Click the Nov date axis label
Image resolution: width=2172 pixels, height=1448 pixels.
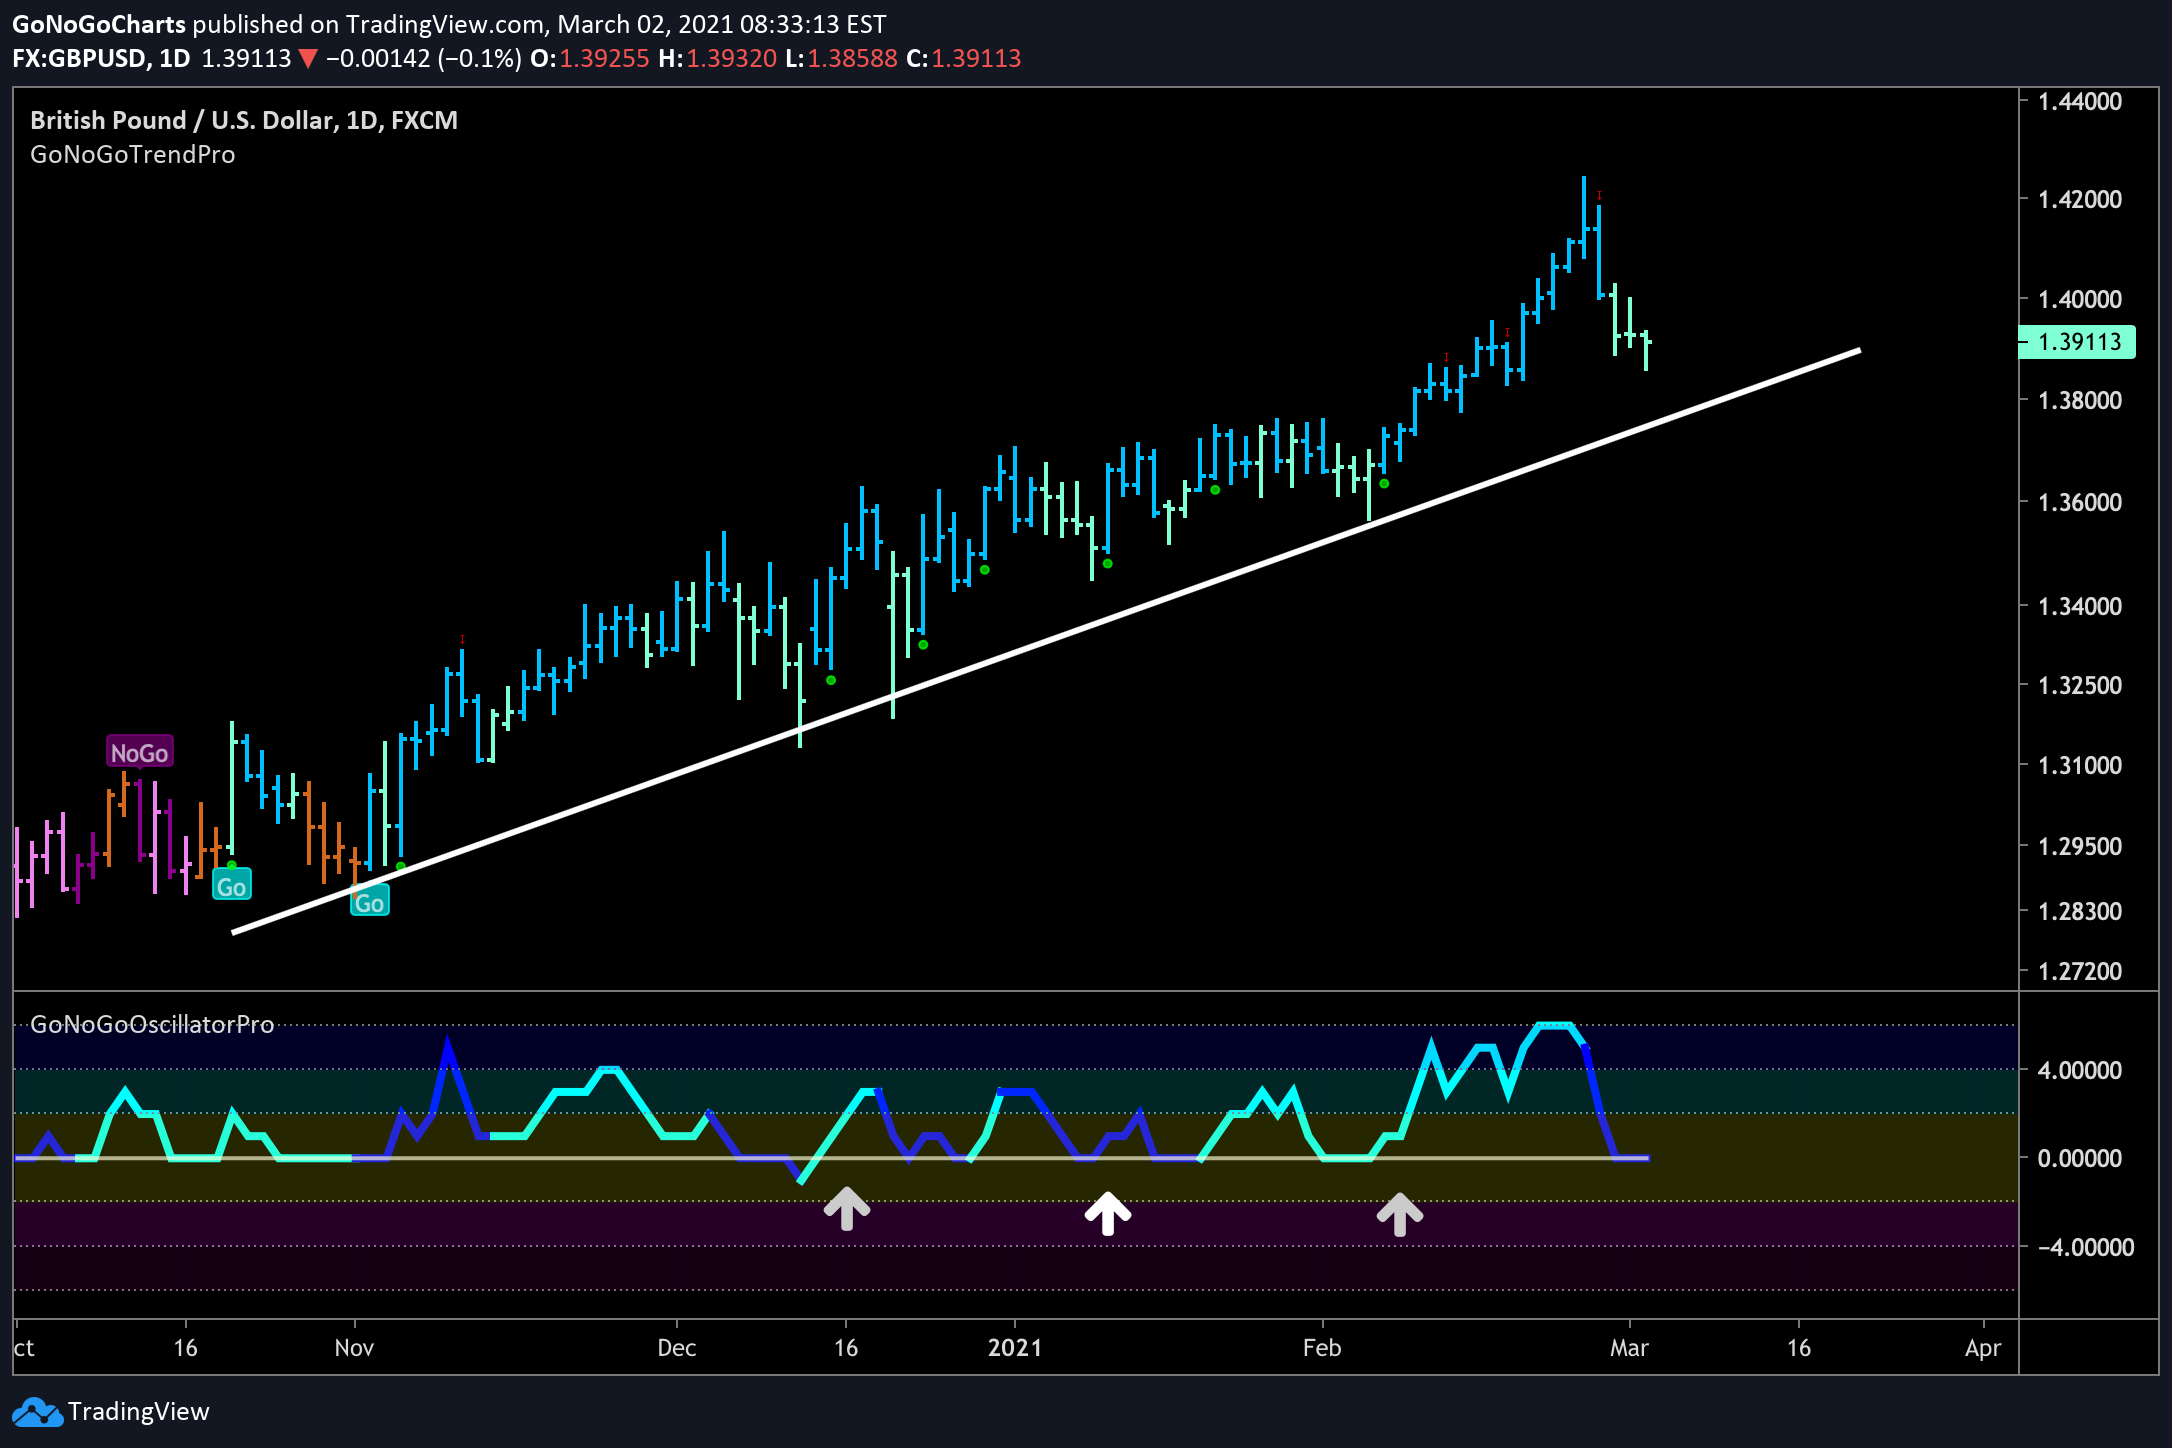[354, 1348]
